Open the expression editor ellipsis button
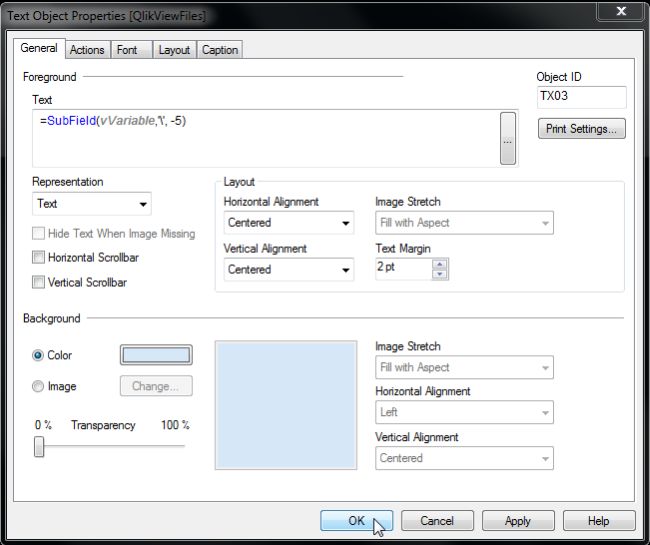650x545 pixels. 508,138
